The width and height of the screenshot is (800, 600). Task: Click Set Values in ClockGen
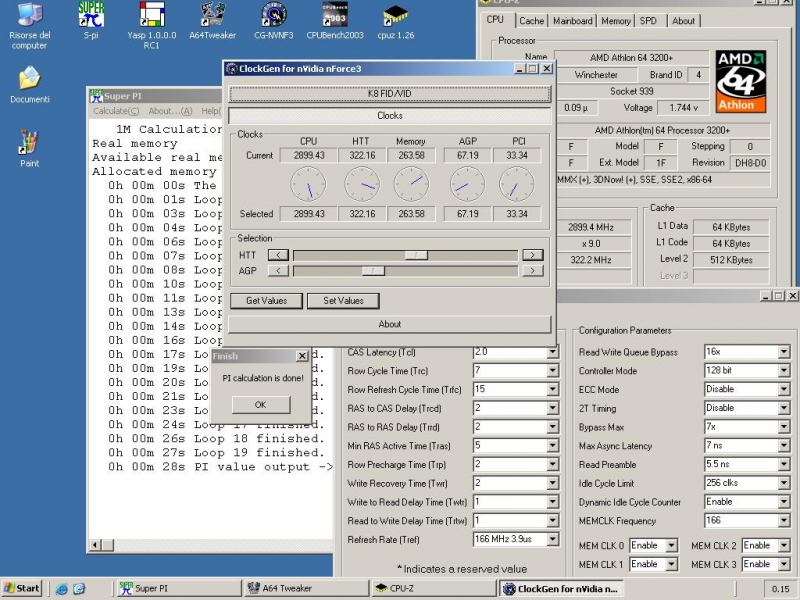343,301
